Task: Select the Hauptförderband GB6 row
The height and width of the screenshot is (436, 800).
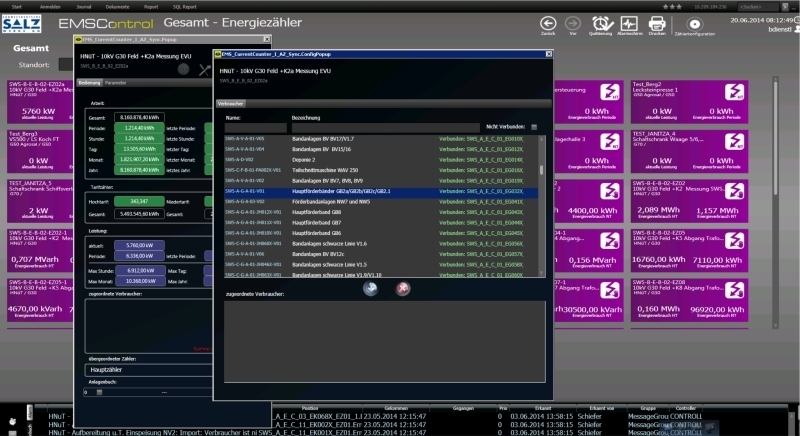Action: pyautogui.click(x=381, y=233)
